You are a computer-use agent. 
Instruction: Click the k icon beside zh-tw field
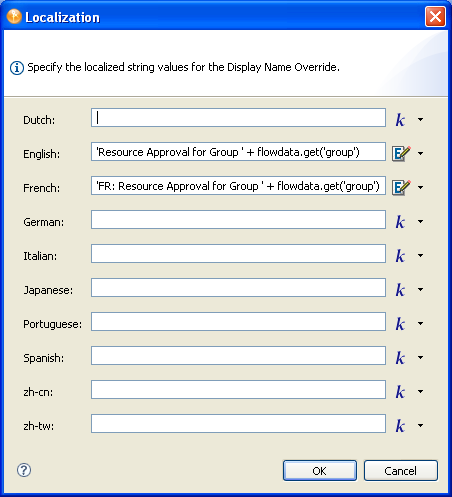(400, 426)
